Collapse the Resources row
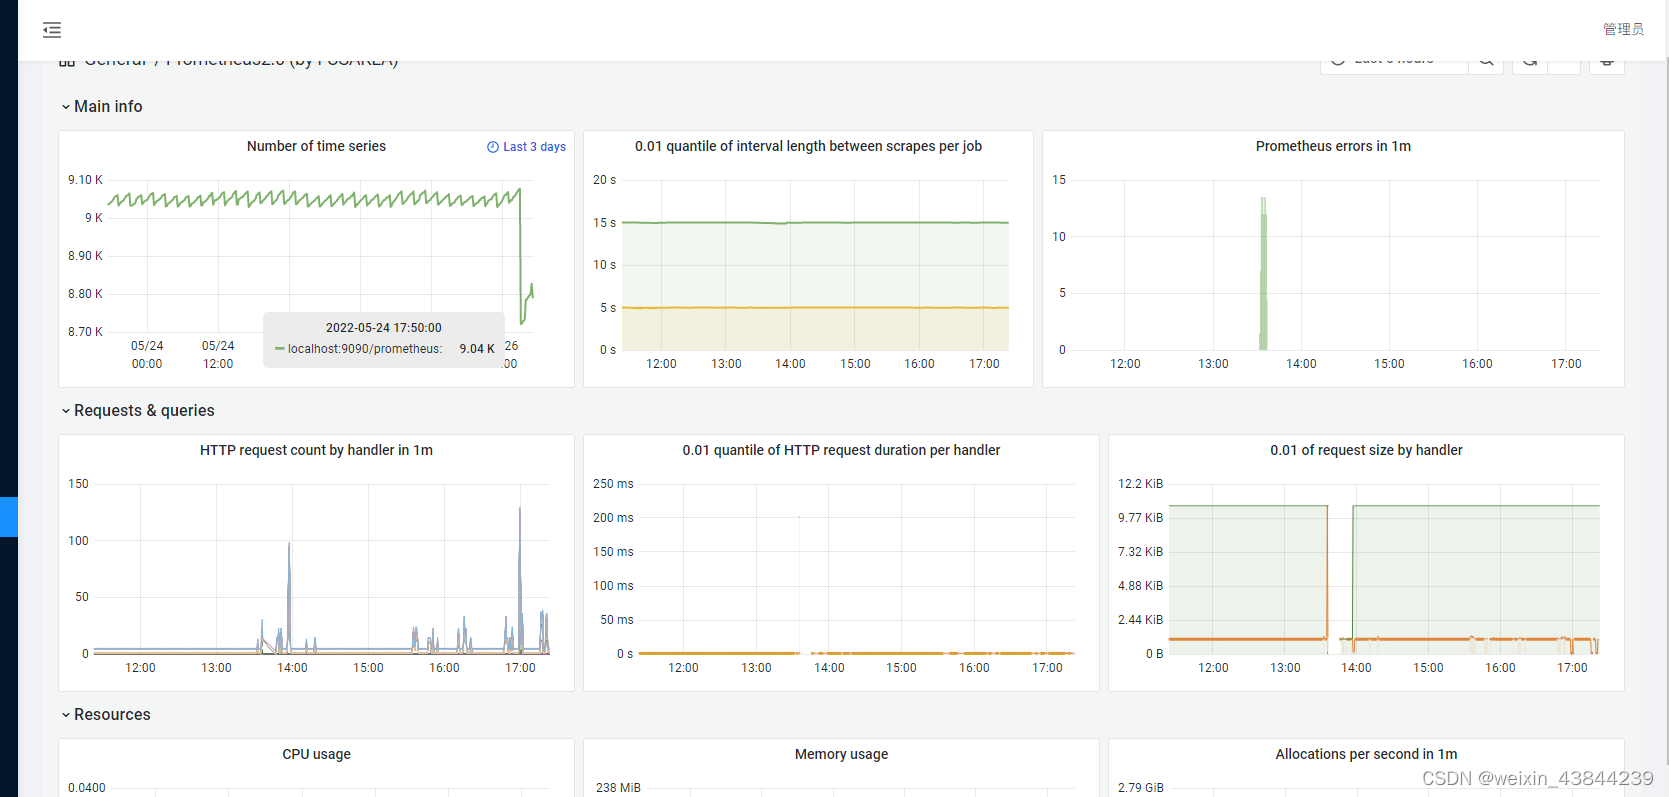The height and width of the screenshot is (797, 1669). pyautogui.click(x=105, y=714)
